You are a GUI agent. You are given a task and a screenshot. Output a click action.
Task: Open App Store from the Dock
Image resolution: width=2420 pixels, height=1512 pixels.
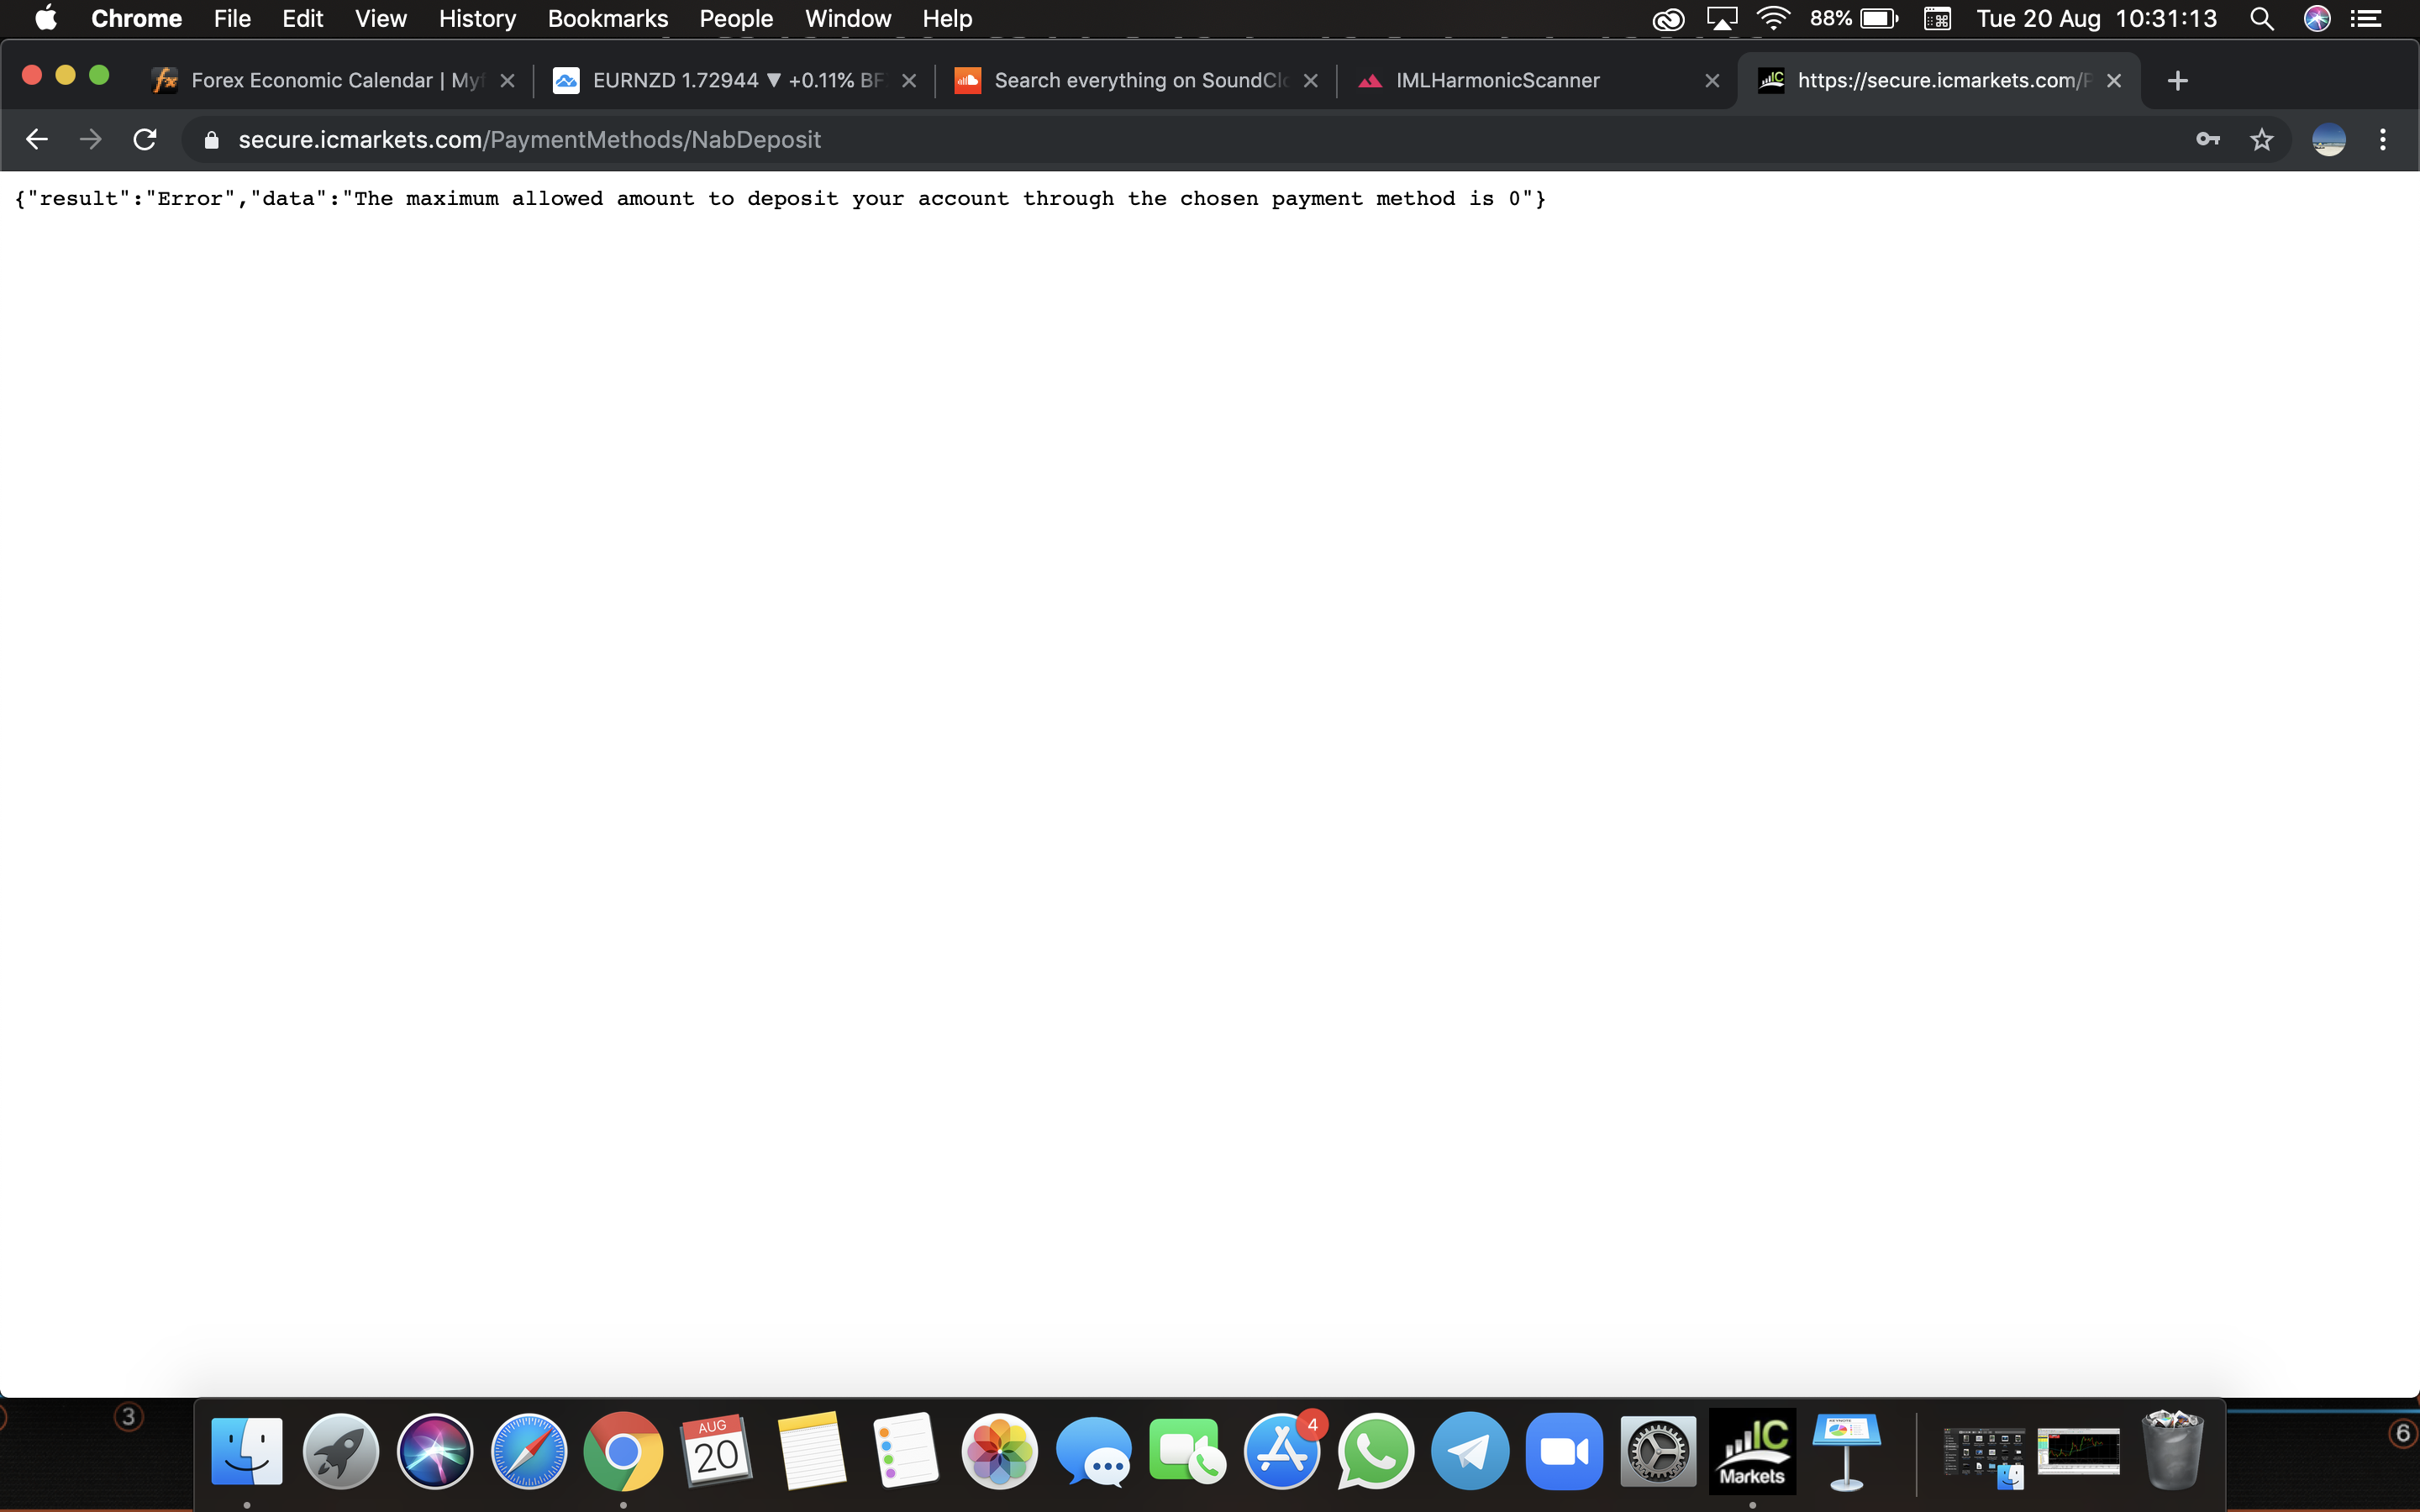pyautogui.click(x=1282, y=1451)
